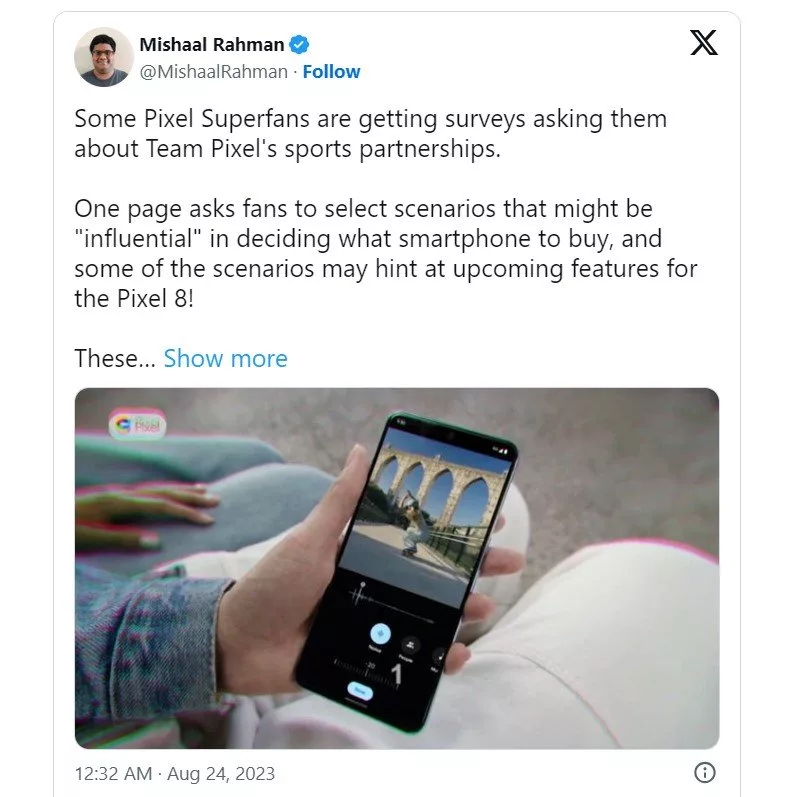Image resolution: width=795 pixels, height=797 pixels.
Task: Click the X logo icon
Action: [x=704, y=45]
